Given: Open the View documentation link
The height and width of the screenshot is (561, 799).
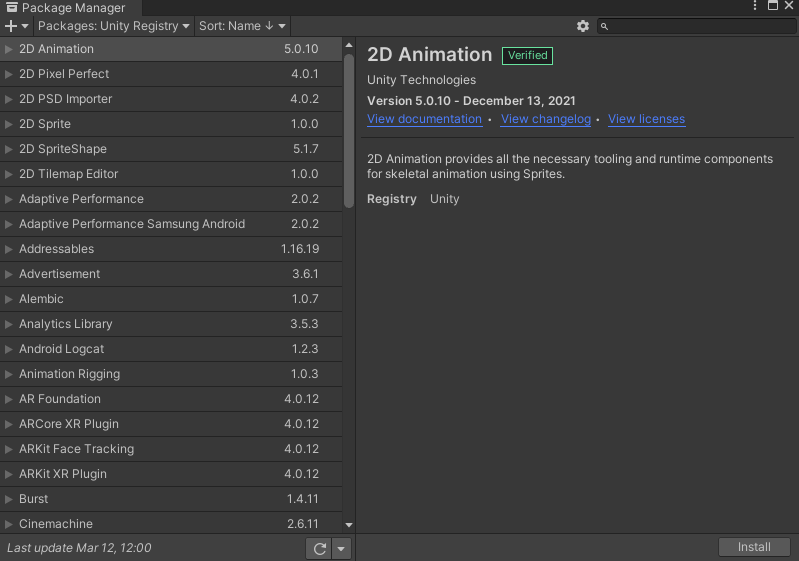Looking at the screenshot, I should (424, 119).
